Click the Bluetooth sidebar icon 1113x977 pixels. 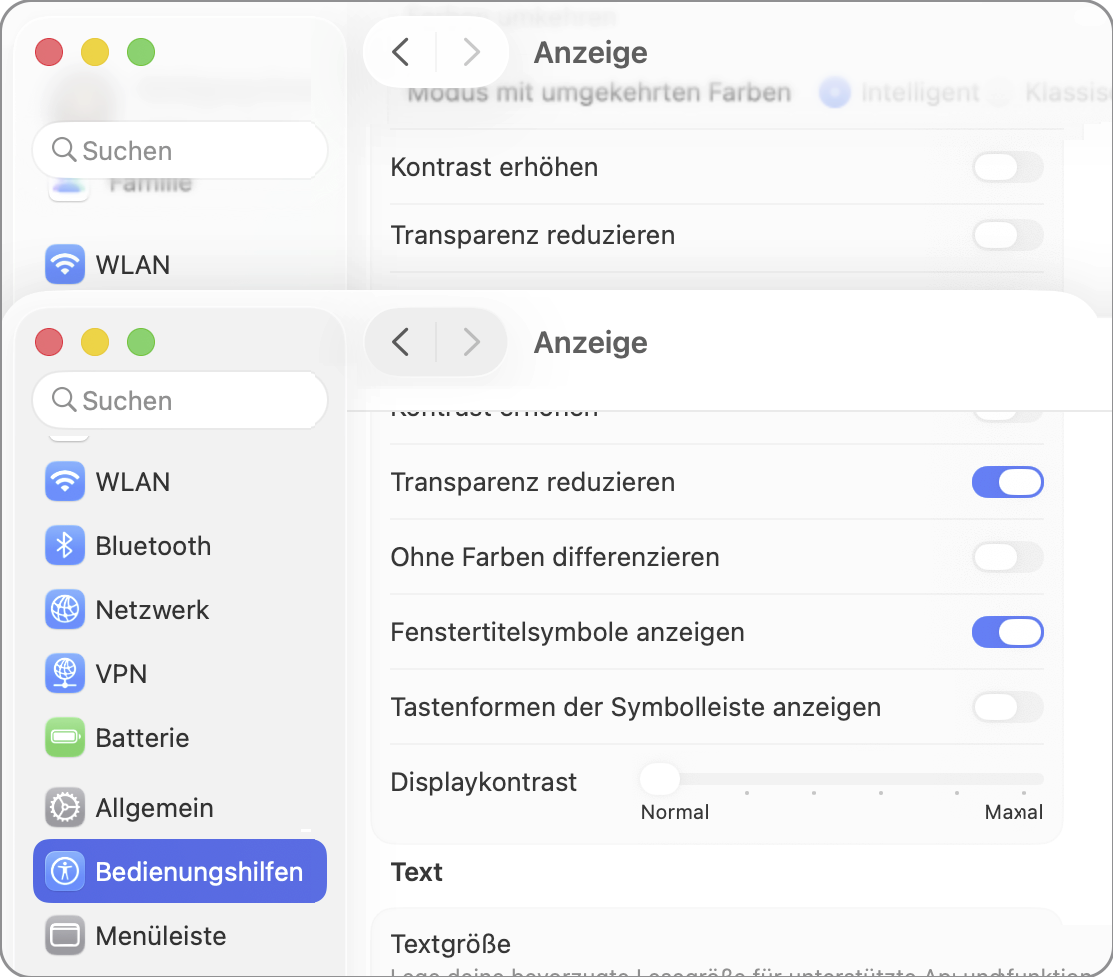pos(65,546)
